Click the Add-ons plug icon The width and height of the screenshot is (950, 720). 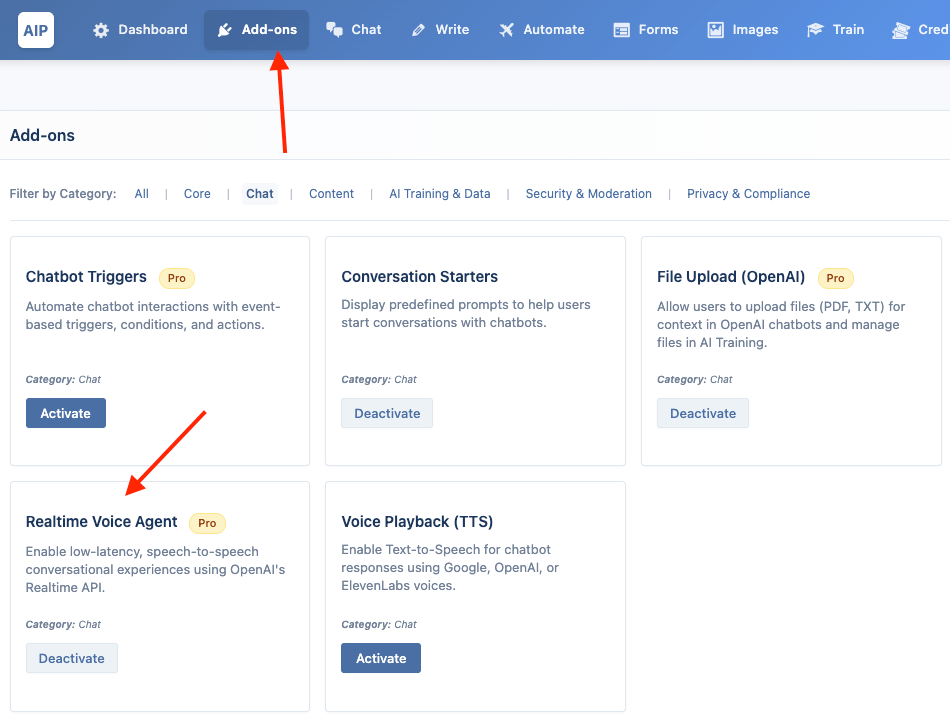[225, 30]
